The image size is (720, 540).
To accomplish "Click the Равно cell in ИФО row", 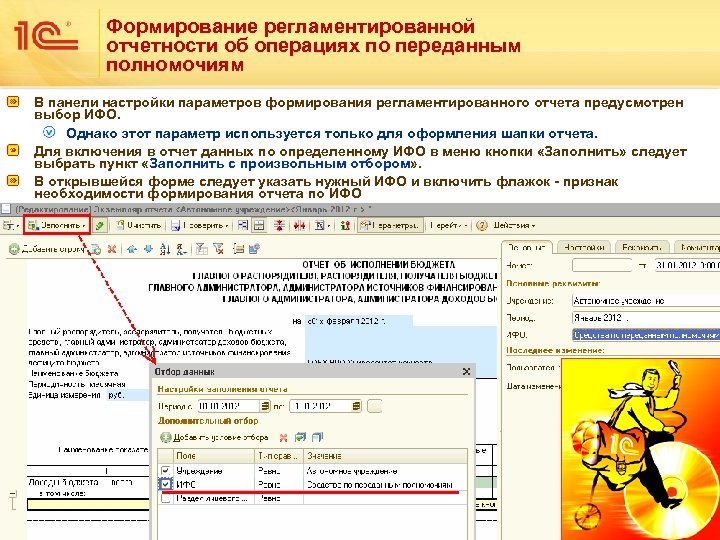I will (279, 484).
